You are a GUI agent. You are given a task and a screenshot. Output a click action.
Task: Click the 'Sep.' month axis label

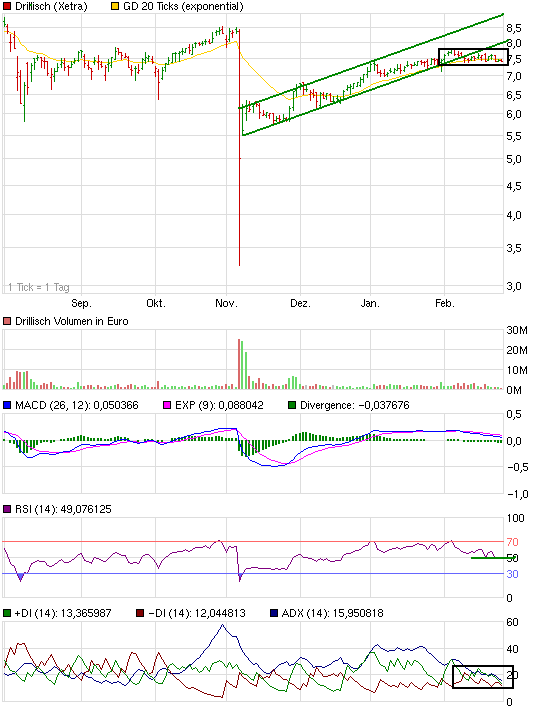(x=81, y=303)
